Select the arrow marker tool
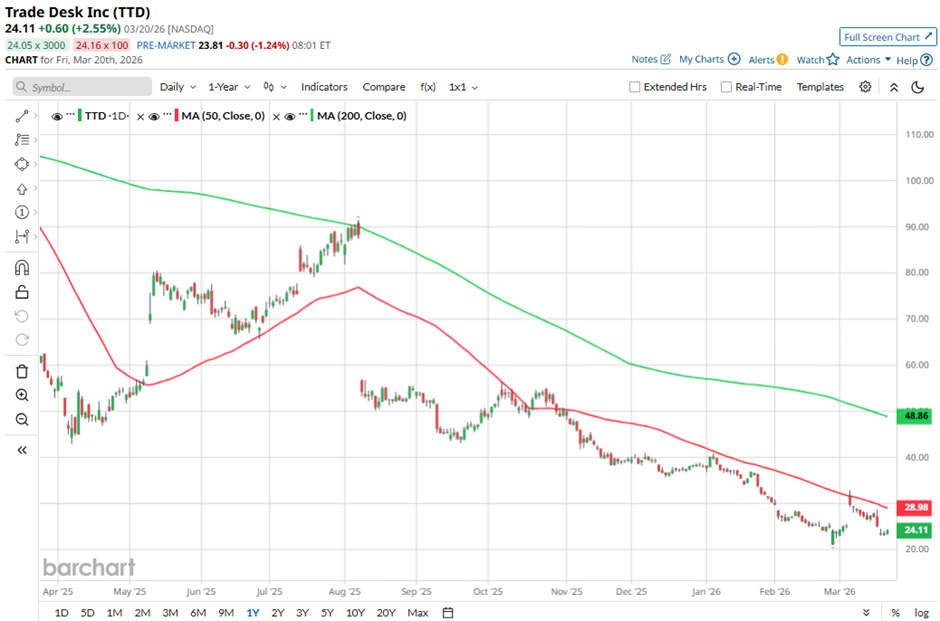940x621 pixels. [x=22, y=189]
